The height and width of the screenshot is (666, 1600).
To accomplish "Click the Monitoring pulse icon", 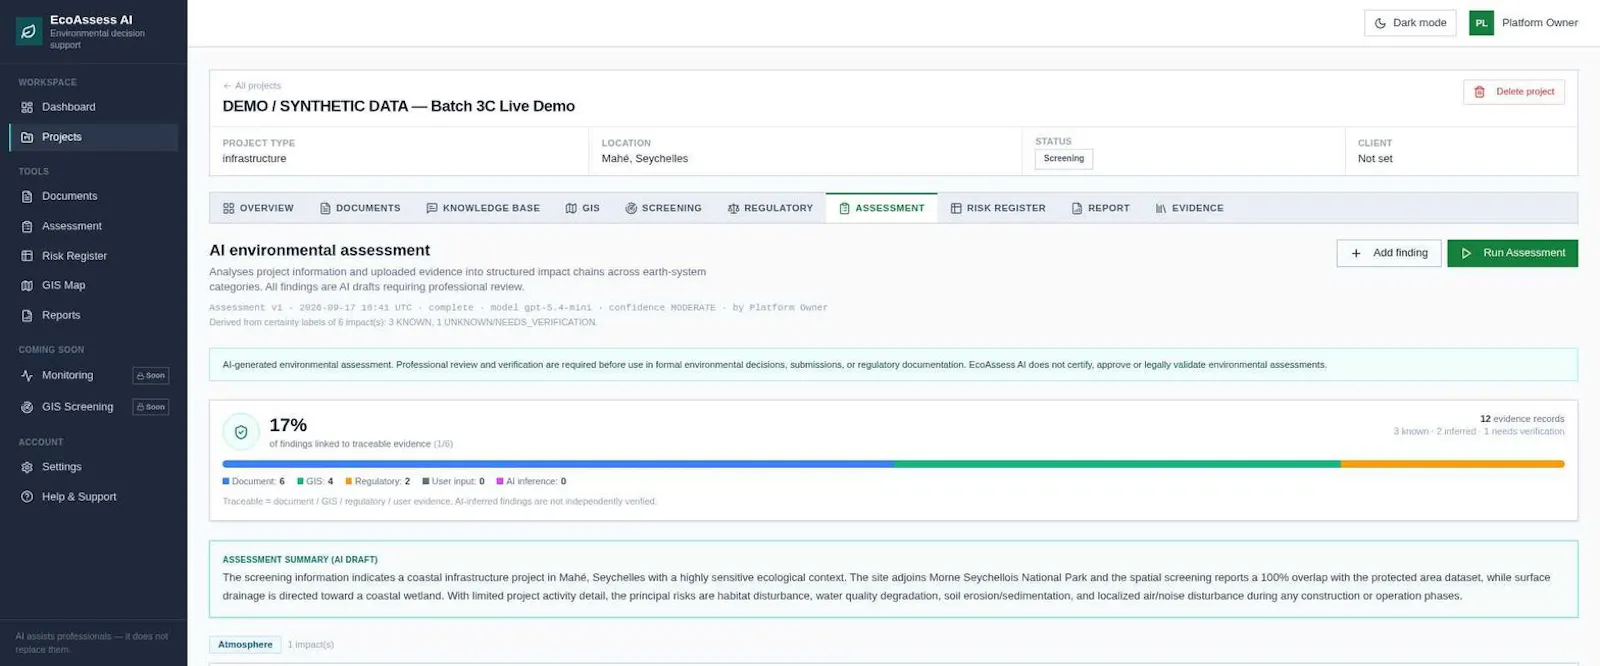I will click(x=27, y=375).
